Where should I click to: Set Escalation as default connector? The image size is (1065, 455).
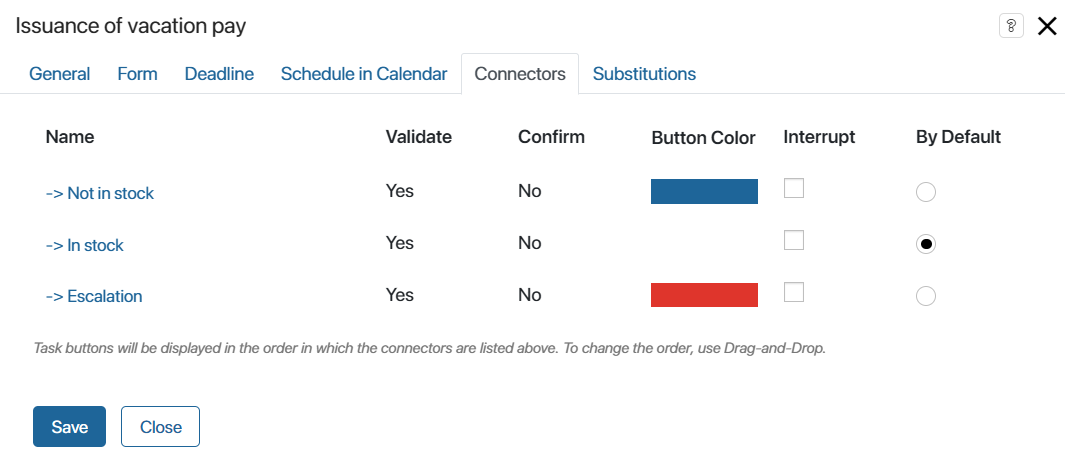pyautogui.click(x=926, y=296)
